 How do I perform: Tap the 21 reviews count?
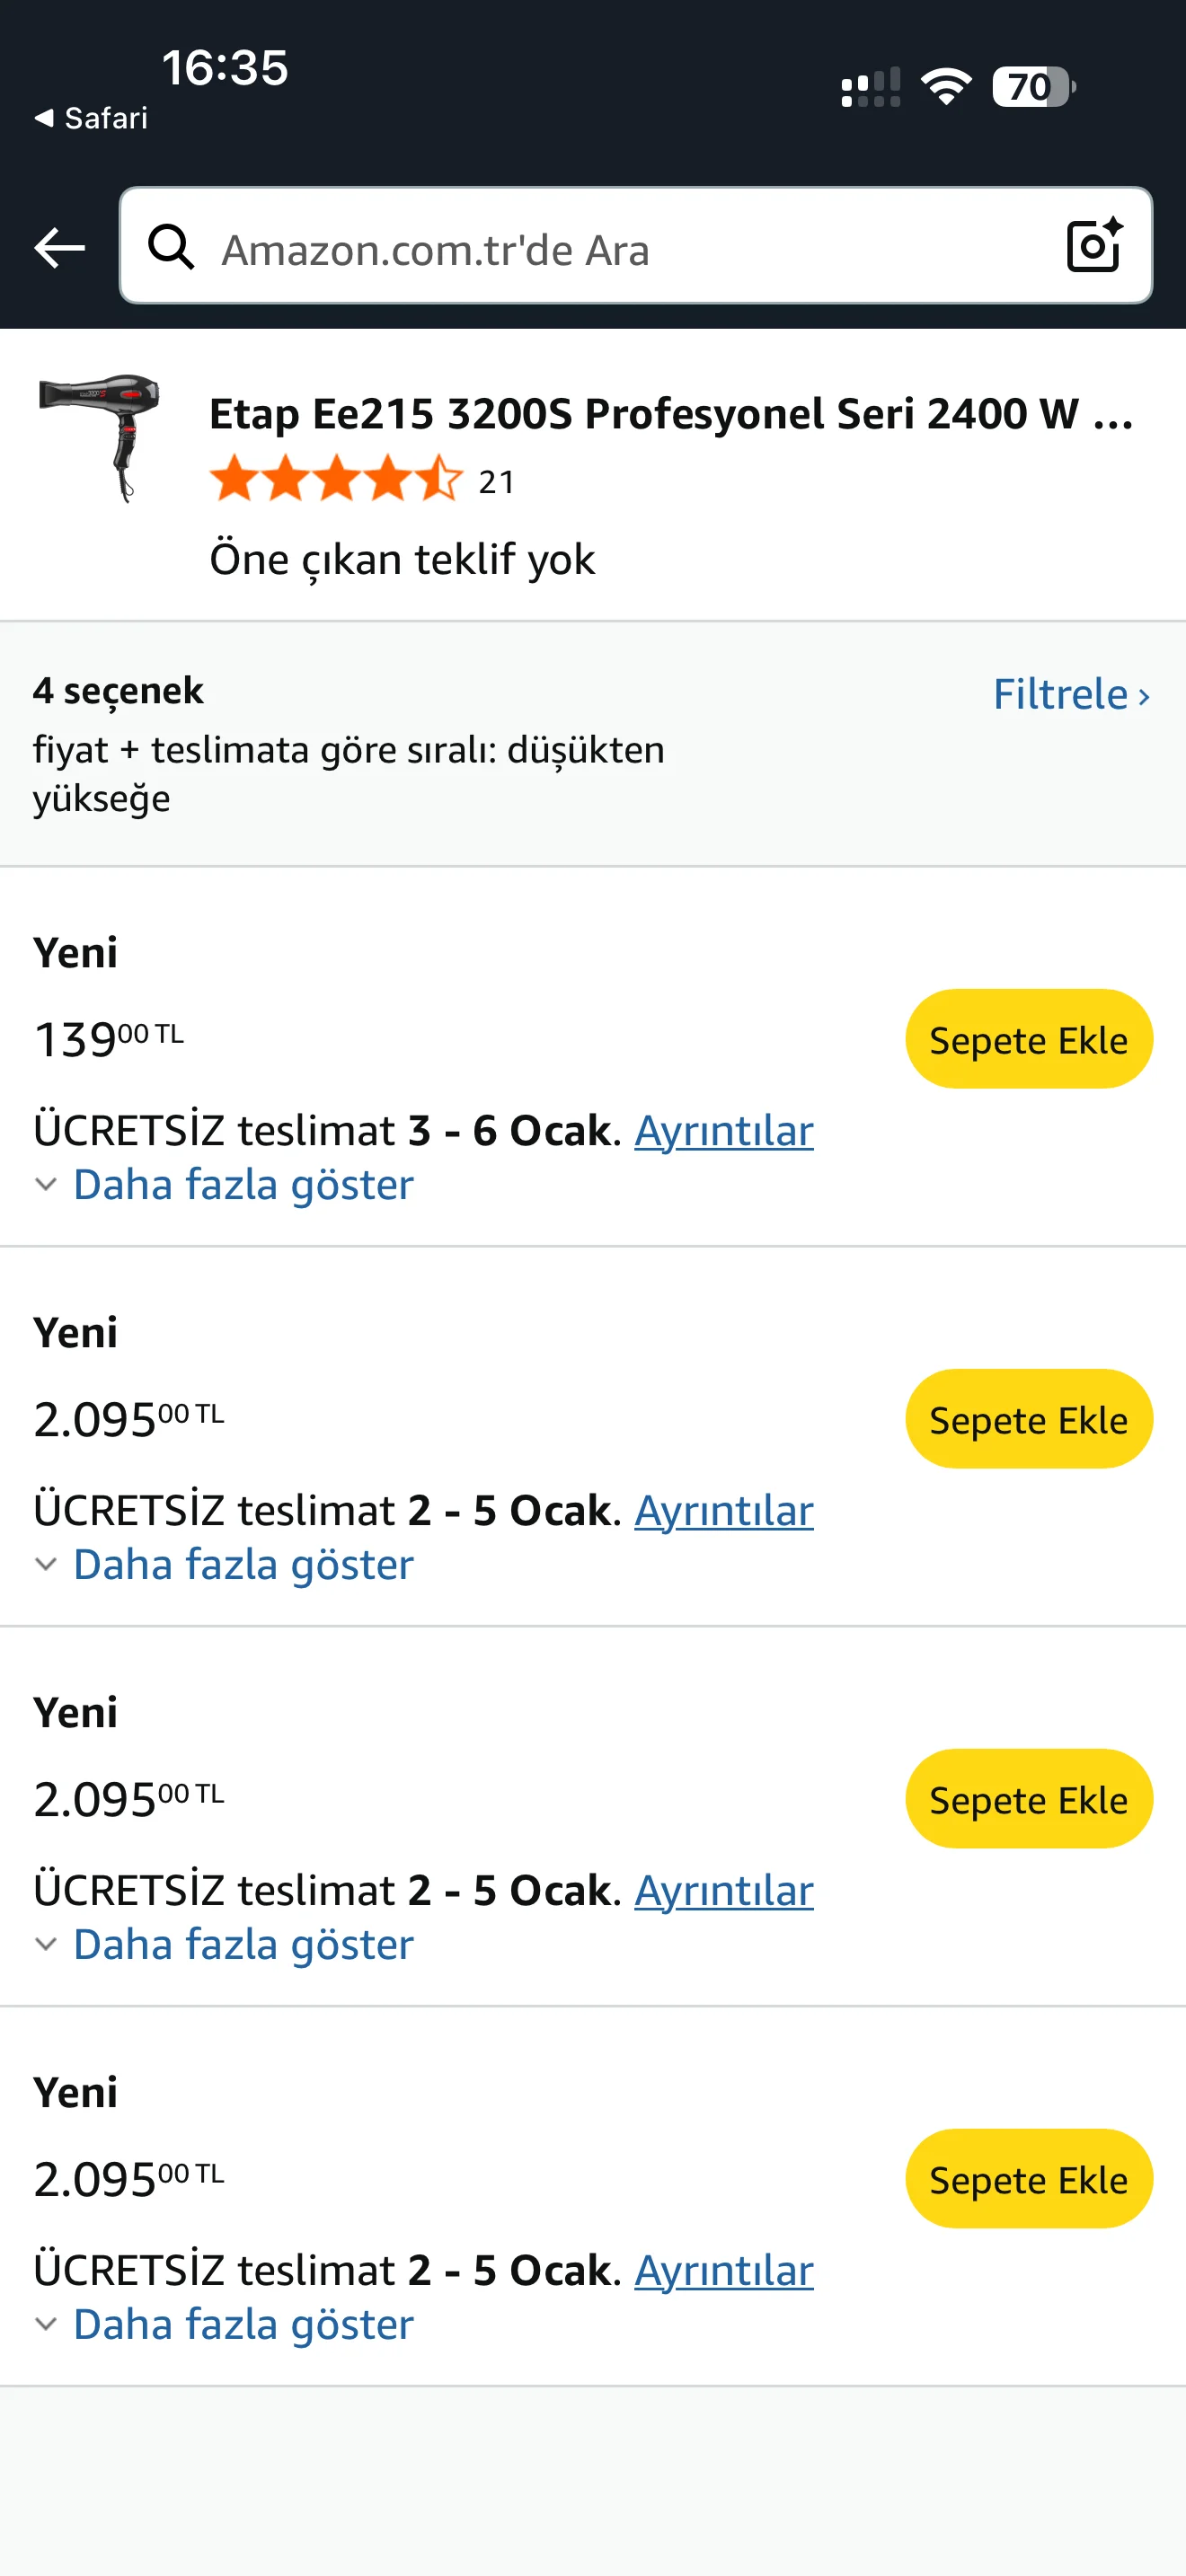click(496, 482)
